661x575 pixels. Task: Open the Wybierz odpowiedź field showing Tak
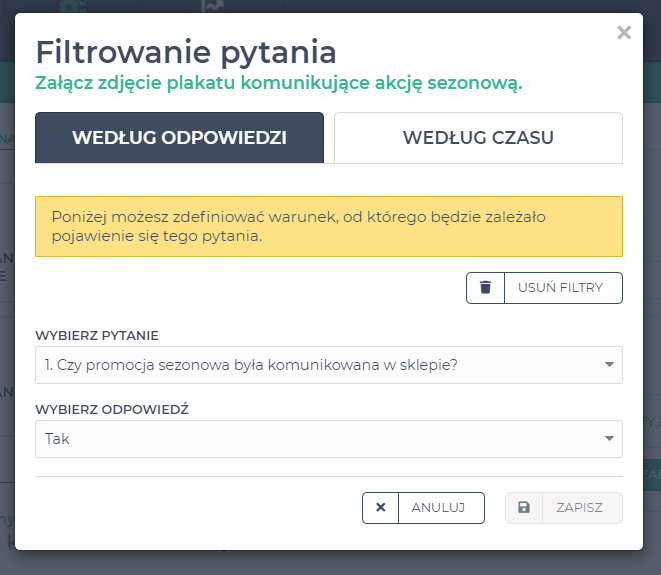pos(320,439)
